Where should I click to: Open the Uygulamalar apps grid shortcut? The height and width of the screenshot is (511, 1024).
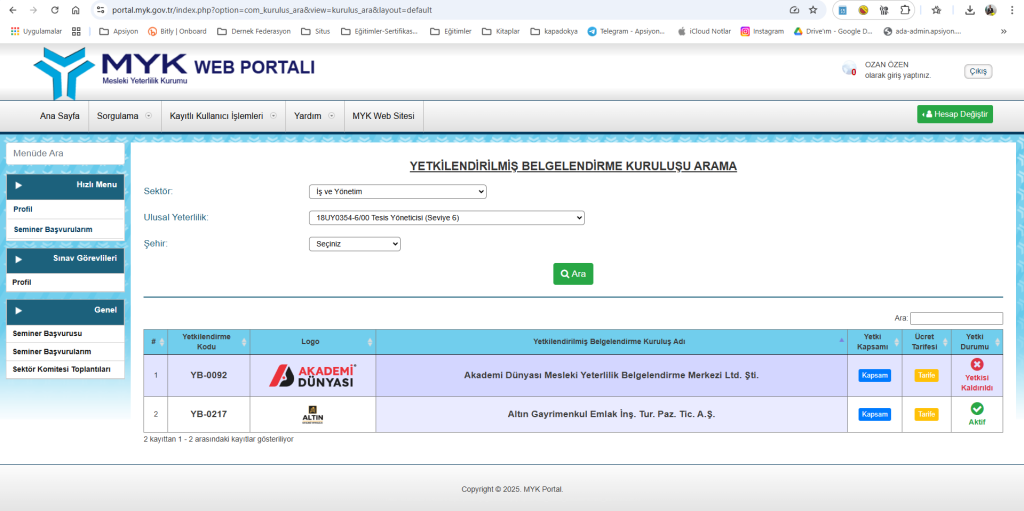click(x=37, y=31)
